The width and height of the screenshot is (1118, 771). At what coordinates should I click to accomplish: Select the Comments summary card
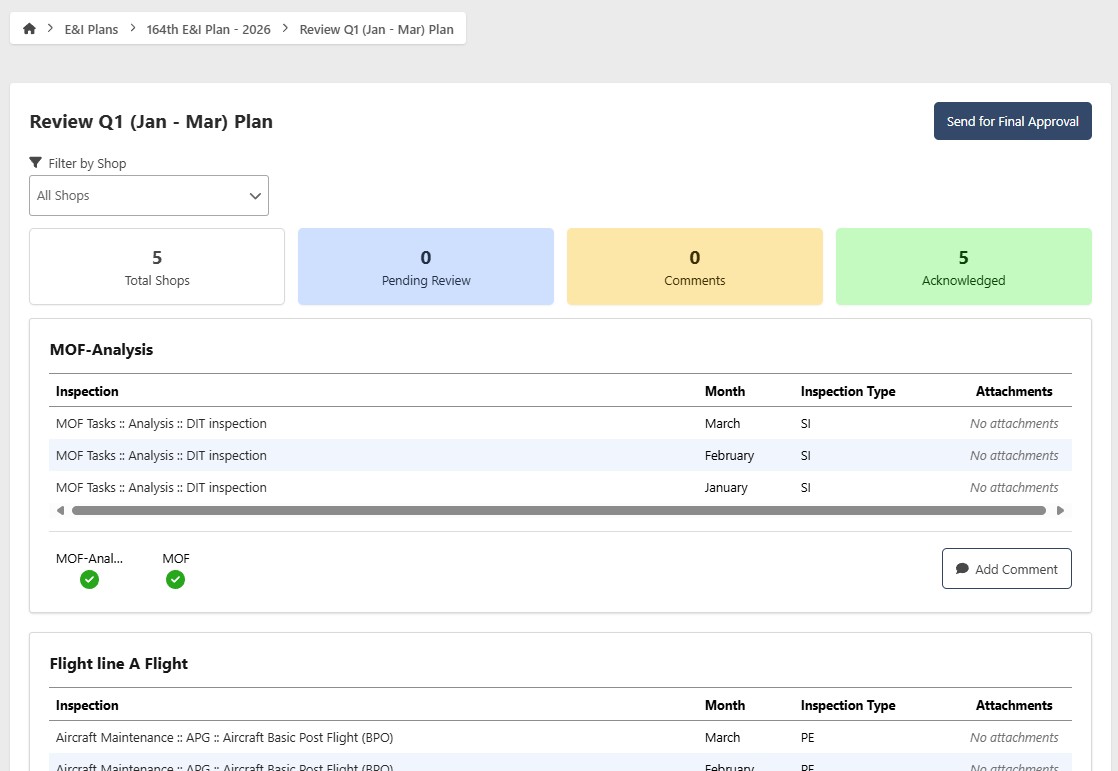point(694,267)
